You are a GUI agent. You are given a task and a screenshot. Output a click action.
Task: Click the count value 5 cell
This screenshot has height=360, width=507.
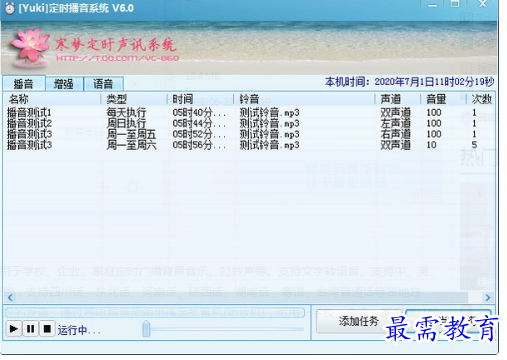click(474, 145)
